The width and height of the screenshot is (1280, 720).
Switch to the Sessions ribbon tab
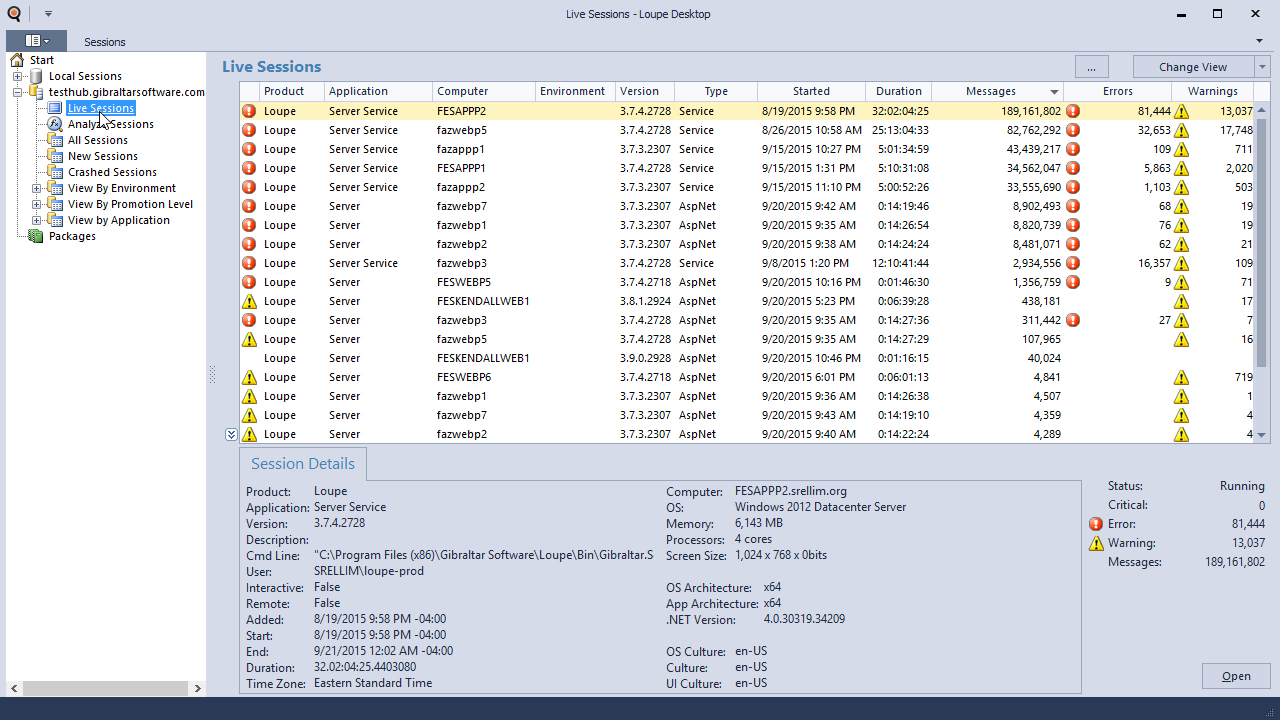[105, 42]
